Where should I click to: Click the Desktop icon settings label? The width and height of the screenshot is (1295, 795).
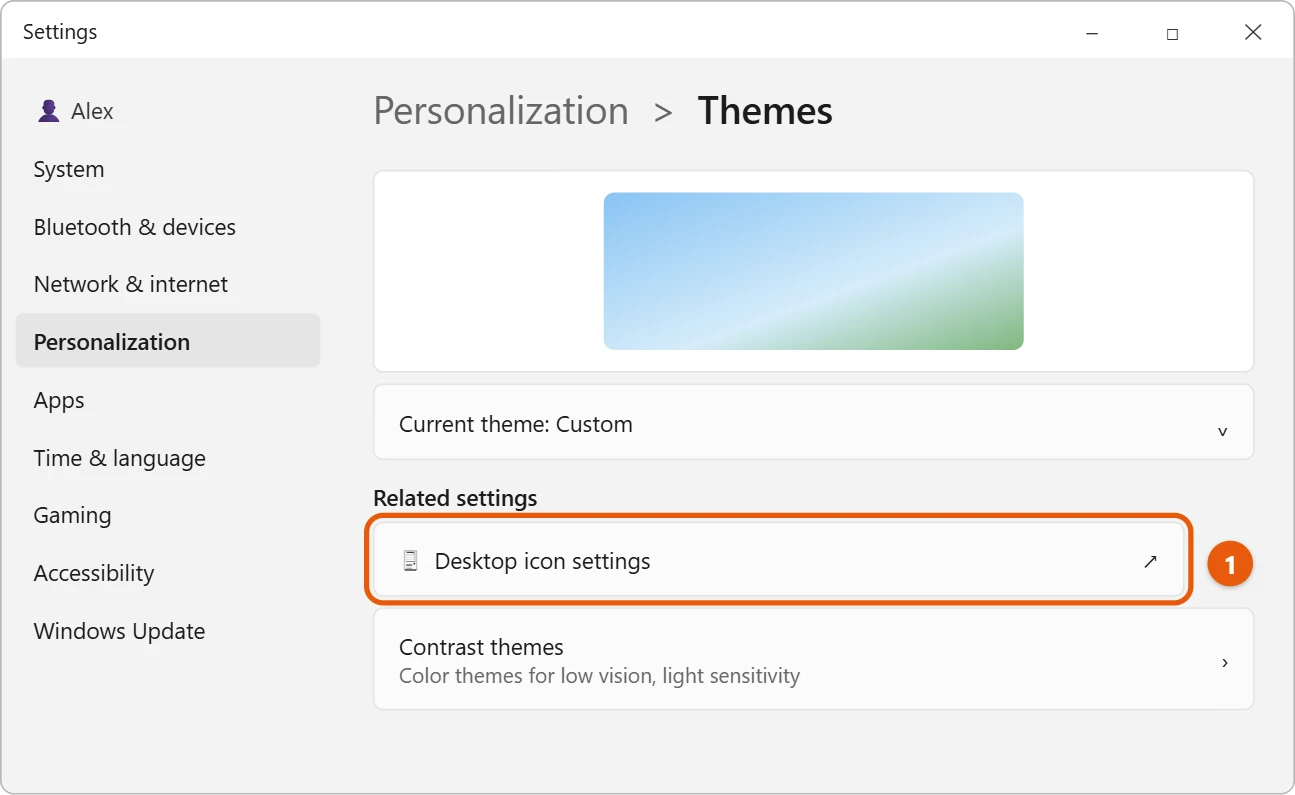[542, 561]
